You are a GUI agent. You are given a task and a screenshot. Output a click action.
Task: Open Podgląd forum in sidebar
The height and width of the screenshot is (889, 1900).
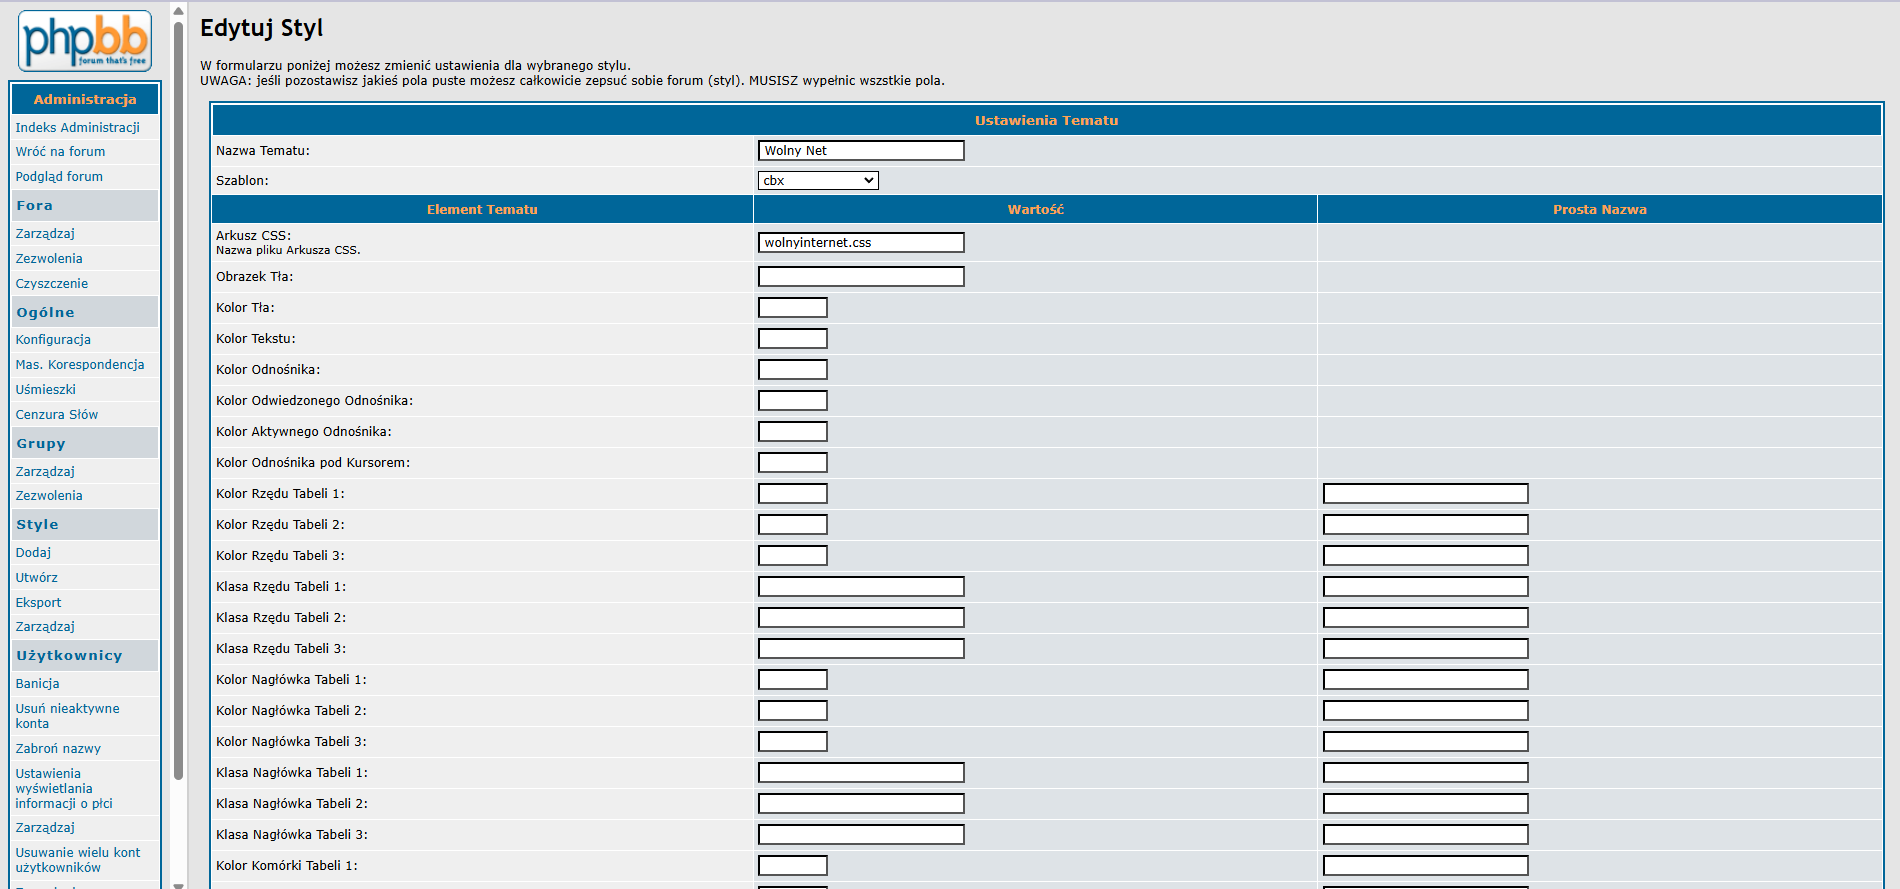click(x=59, y=177)
